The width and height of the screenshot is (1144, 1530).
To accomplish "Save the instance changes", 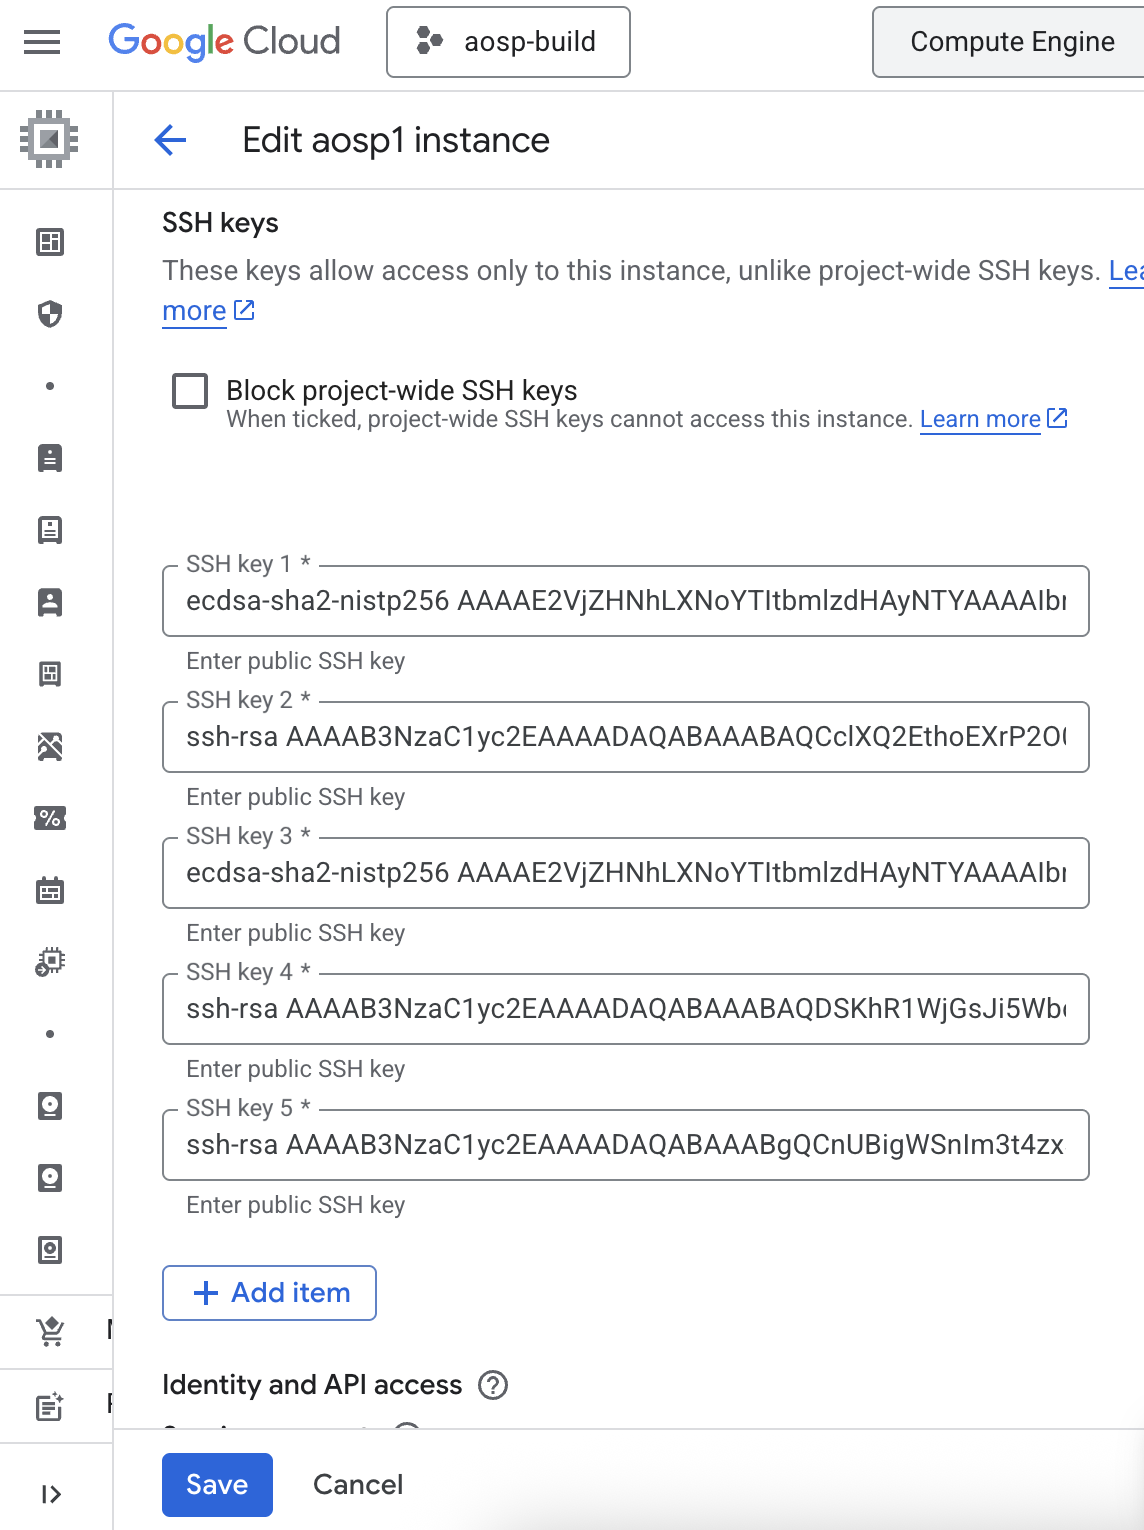I will point(216,1485).
